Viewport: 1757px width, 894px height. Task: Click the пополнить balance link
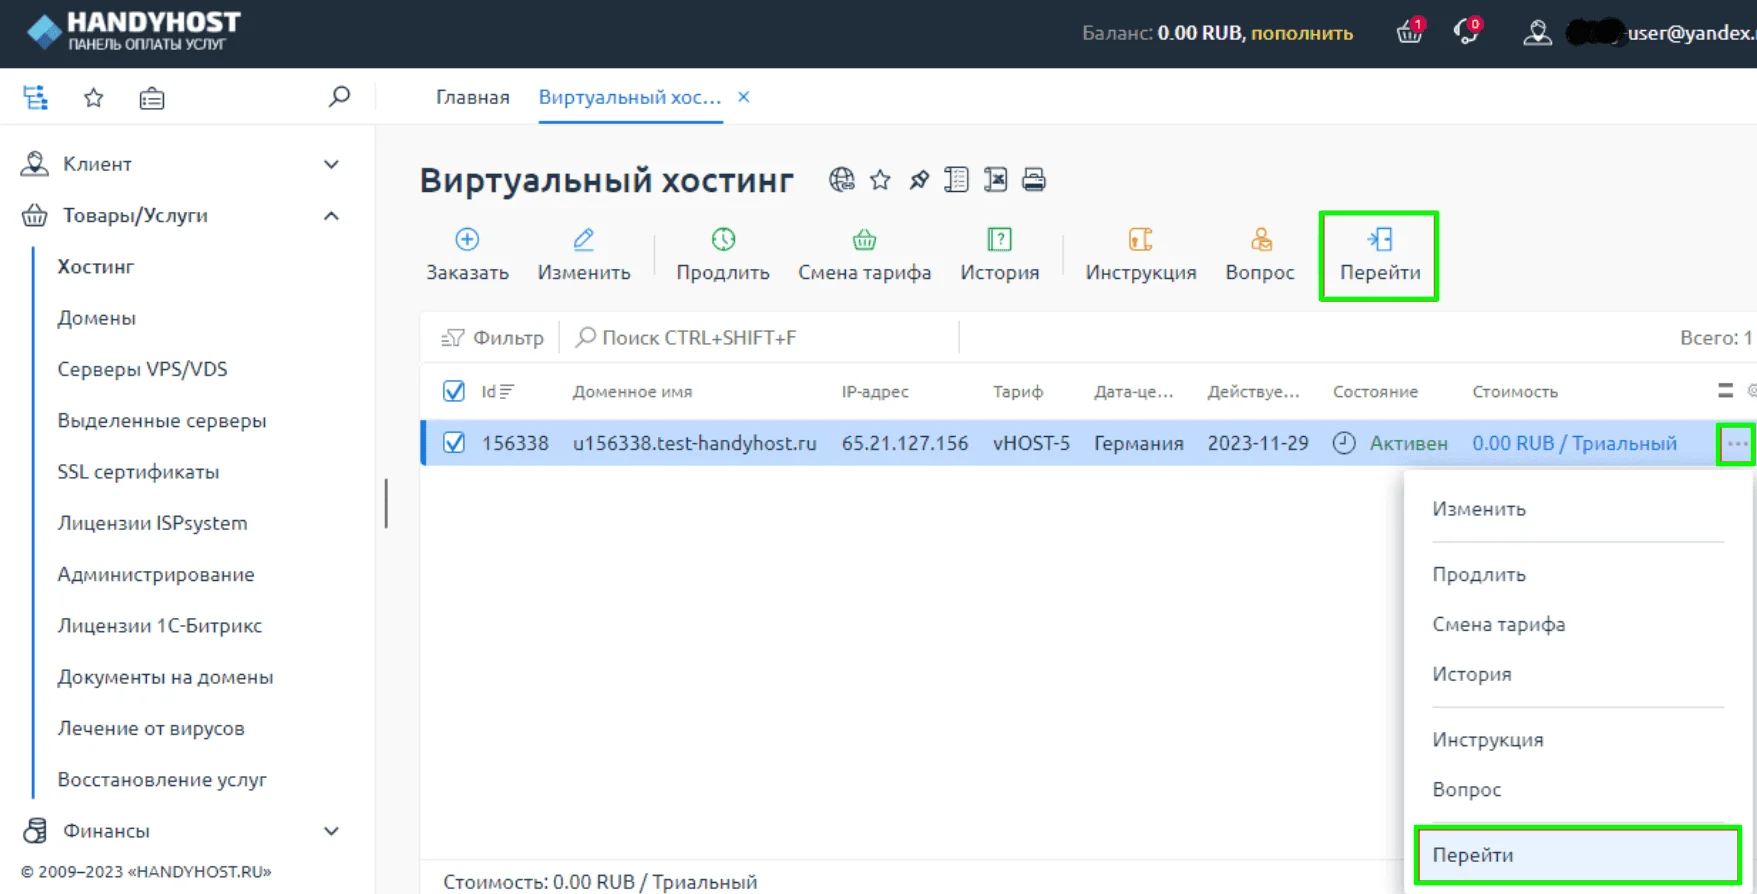point(1301,33)
